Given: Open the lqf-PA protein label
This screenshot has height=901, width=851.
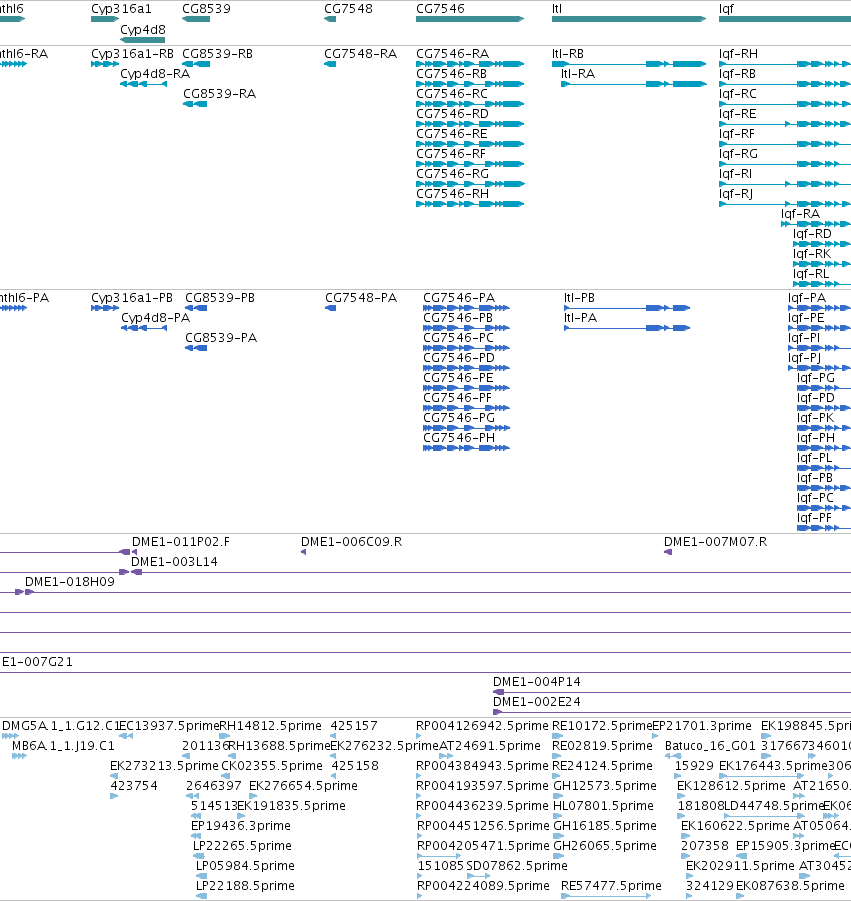Looking at the screenshot, I should click(807, 298).
